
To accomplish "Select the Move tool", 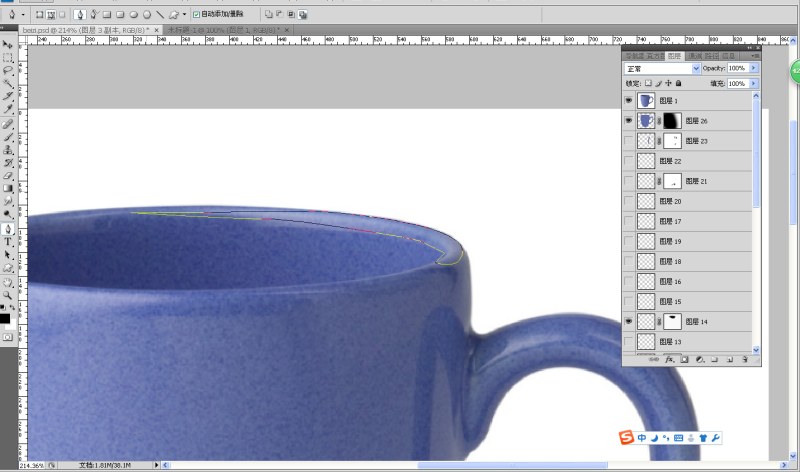I will pos(8,45).
